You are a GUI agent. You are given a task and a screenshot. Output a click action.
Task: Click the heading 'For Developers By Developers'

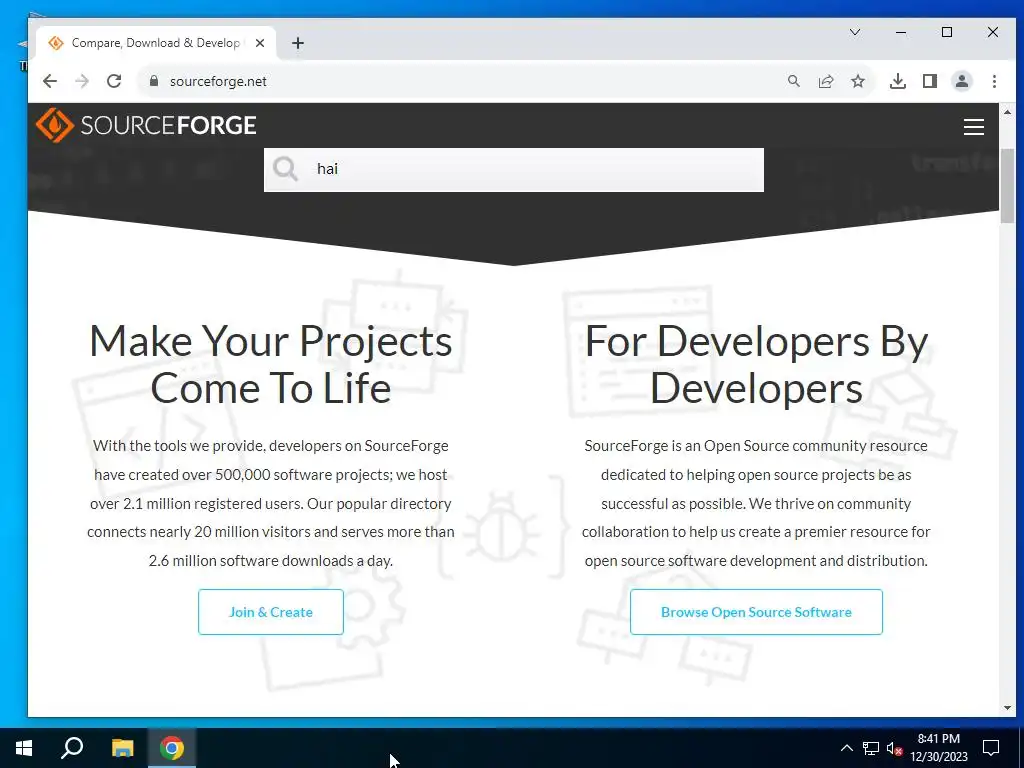(756, 364)
